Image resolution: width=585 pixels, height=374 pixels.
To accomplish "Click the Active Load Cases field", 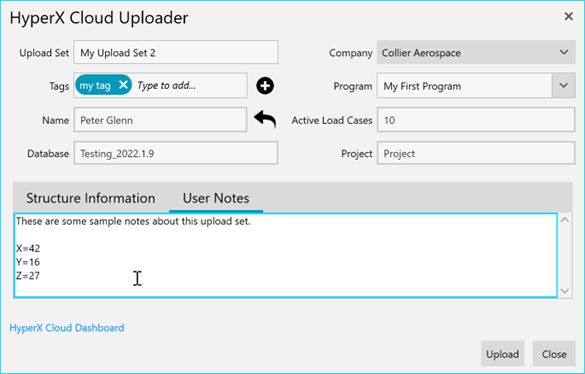I will click(x=476, y=120).
